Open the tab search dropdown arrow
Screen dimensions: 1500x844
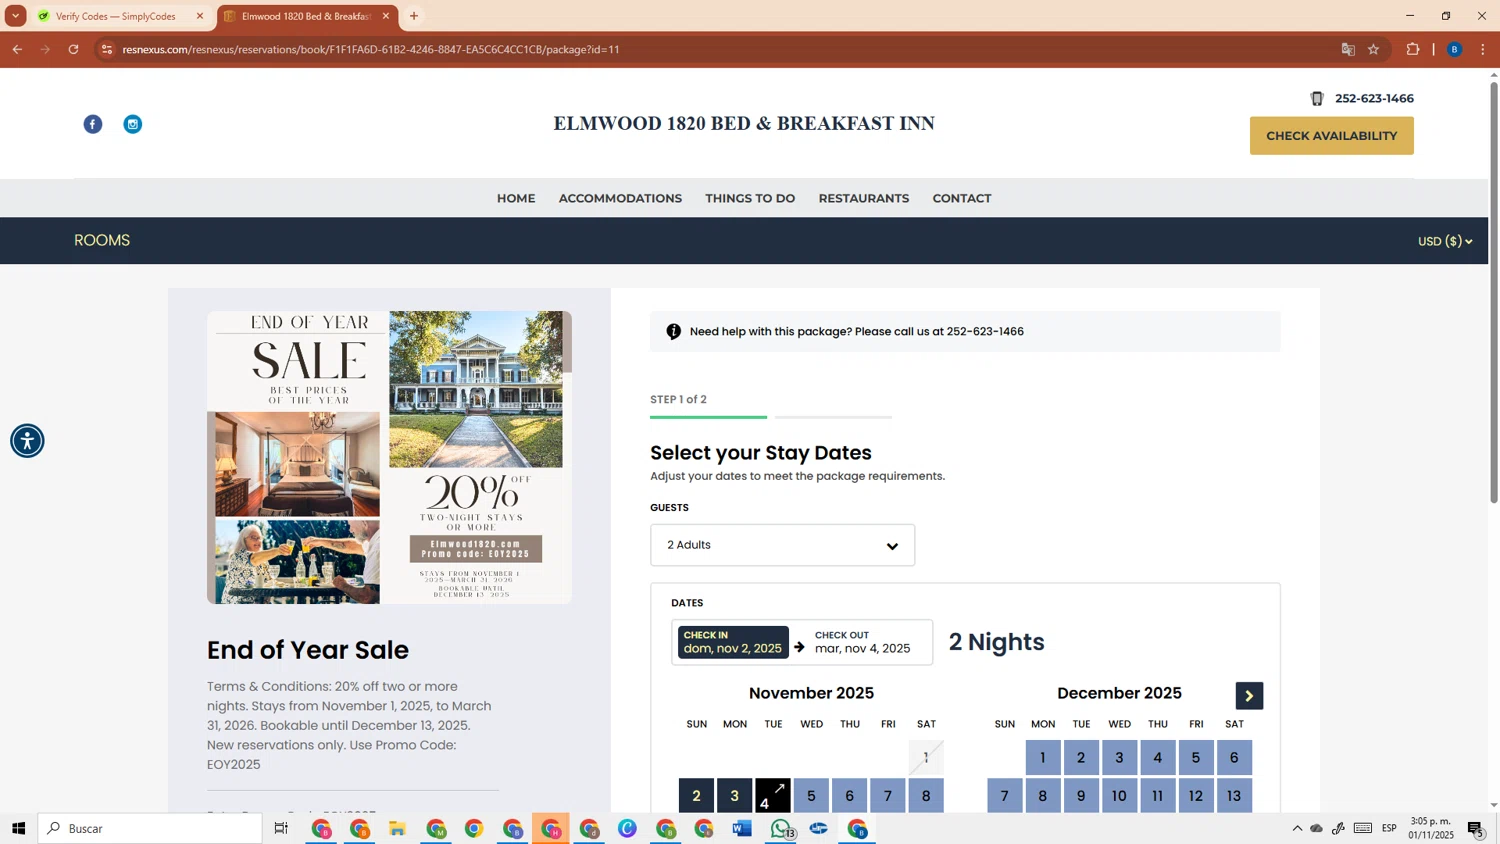(x=16, y=16)
